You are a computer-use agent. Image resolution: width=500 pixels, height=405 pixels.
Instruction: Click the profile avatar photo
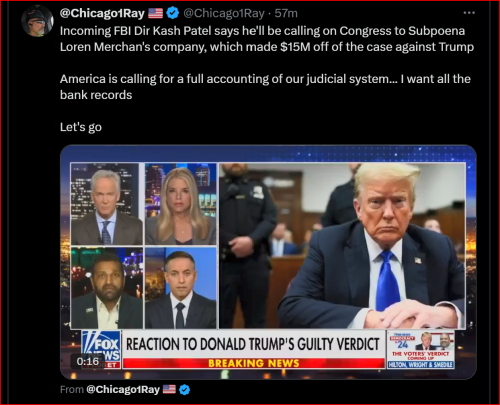(37, 21)
